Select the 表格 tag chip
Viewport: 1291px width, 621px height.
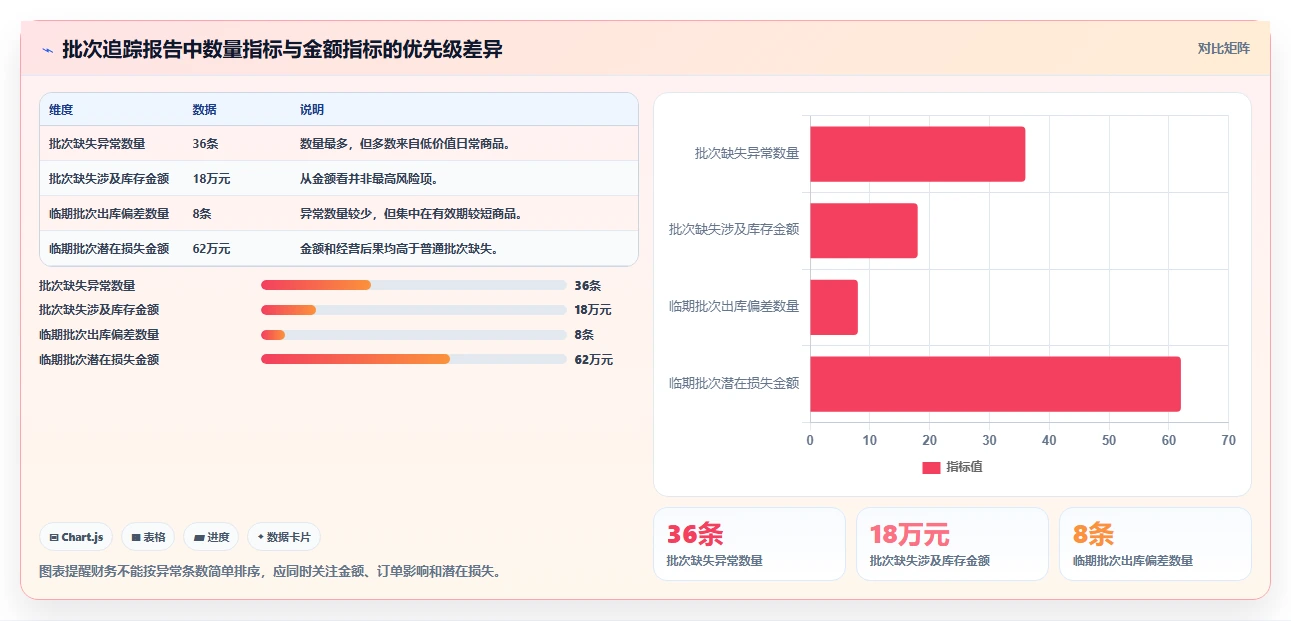(x=148, y=537)
